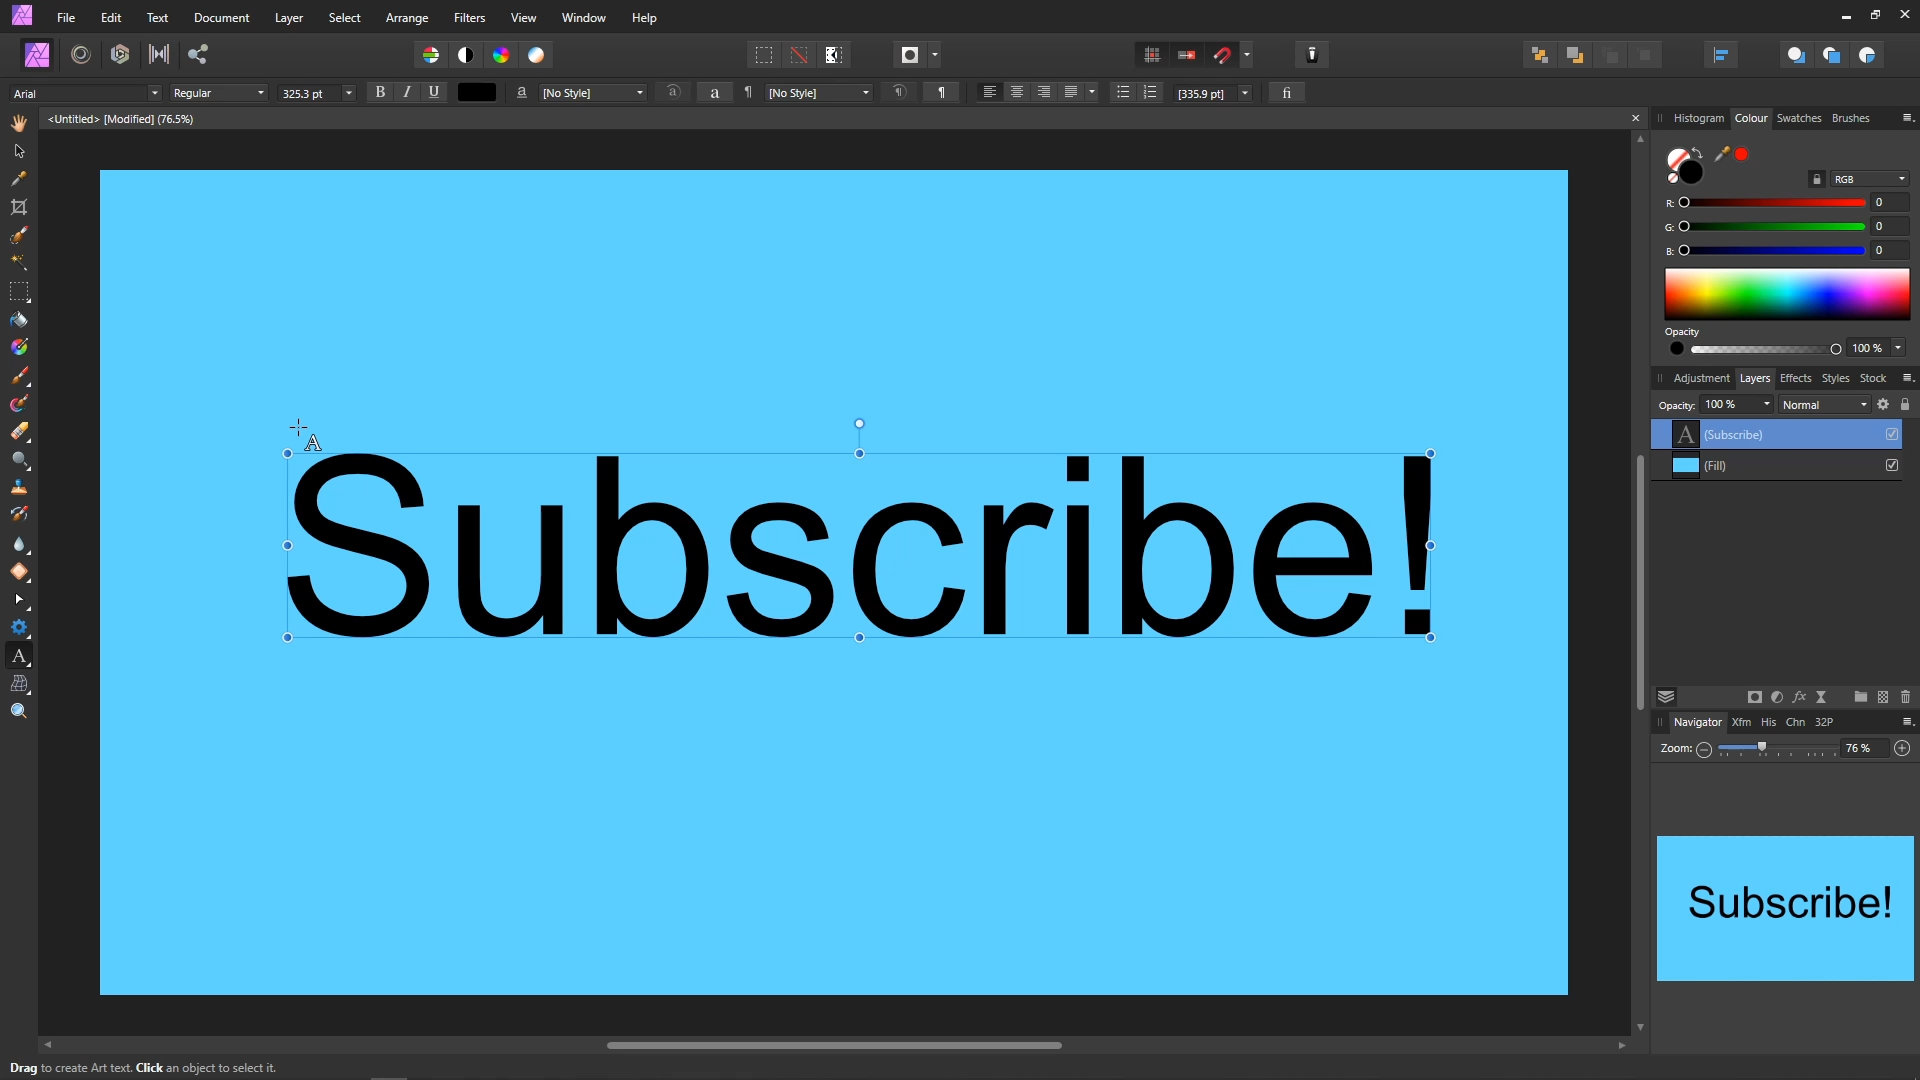The width and height of the screenshot is (1920, 1080).
Task: Delete layer using trash icon
Action: pyautogui.click(x=1905, y=697)
